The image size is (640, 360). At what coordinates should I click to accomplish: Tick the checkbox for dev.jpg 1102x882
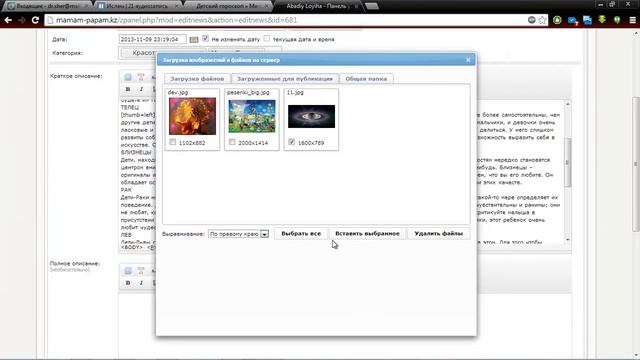pos(173,142)
